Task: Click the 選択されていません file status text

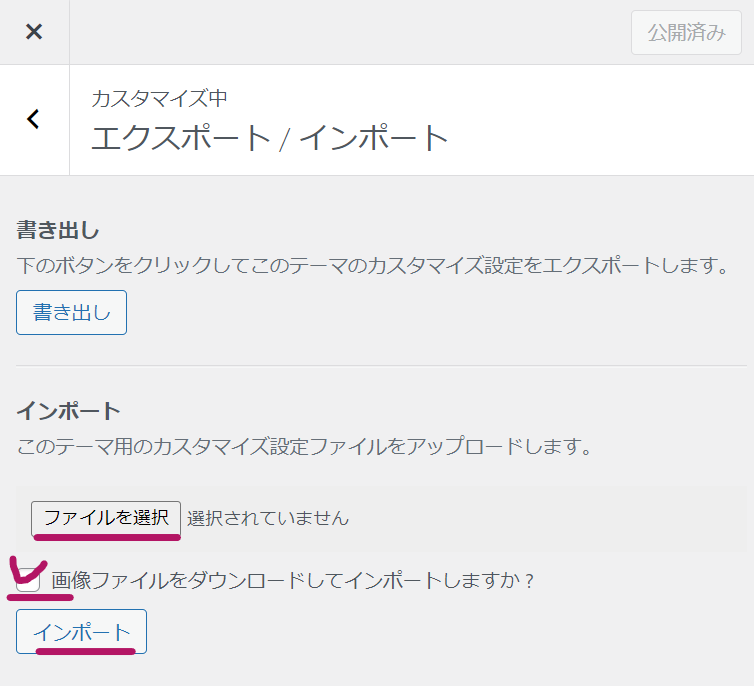Action: click(x=268, y=518)
